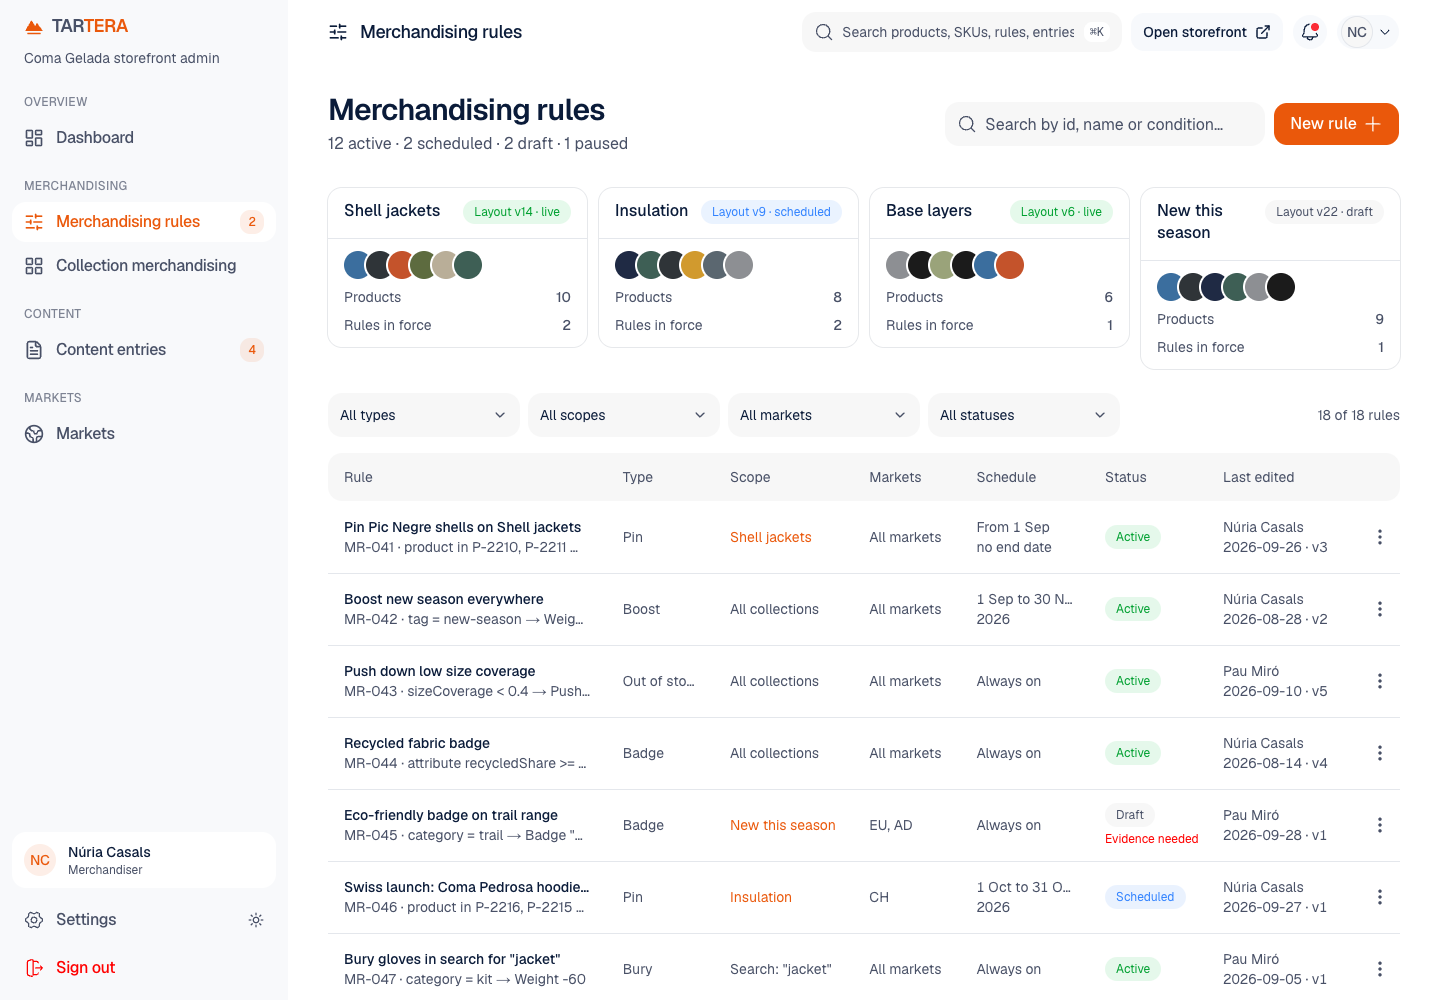Screen dimensions: 1440x1000
Task: Open Content entries section
Action: coord(144,350)
